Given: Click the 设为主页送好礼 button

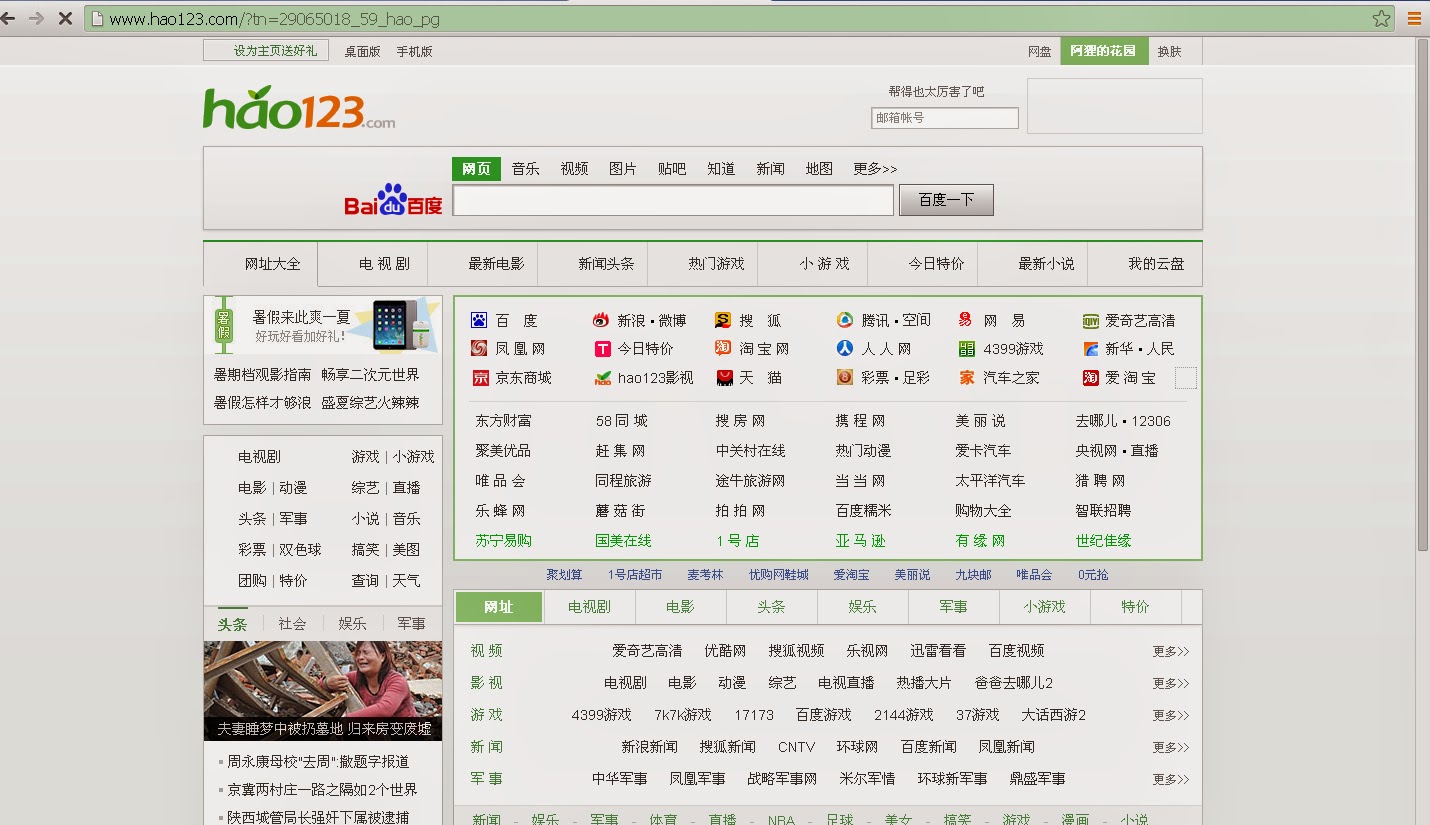Looking at the screenshot, I should tap(266, 51).
